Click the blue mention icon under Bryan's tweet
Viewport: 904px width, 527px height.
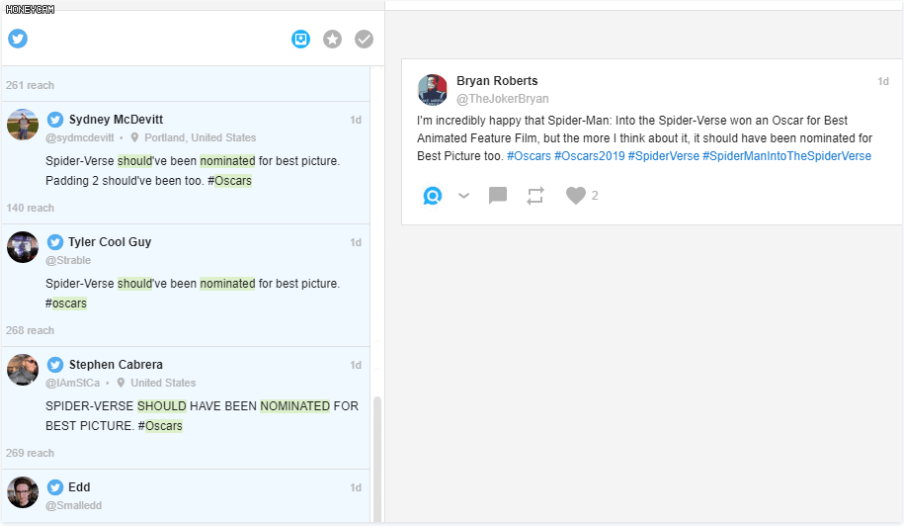[432, 196]
